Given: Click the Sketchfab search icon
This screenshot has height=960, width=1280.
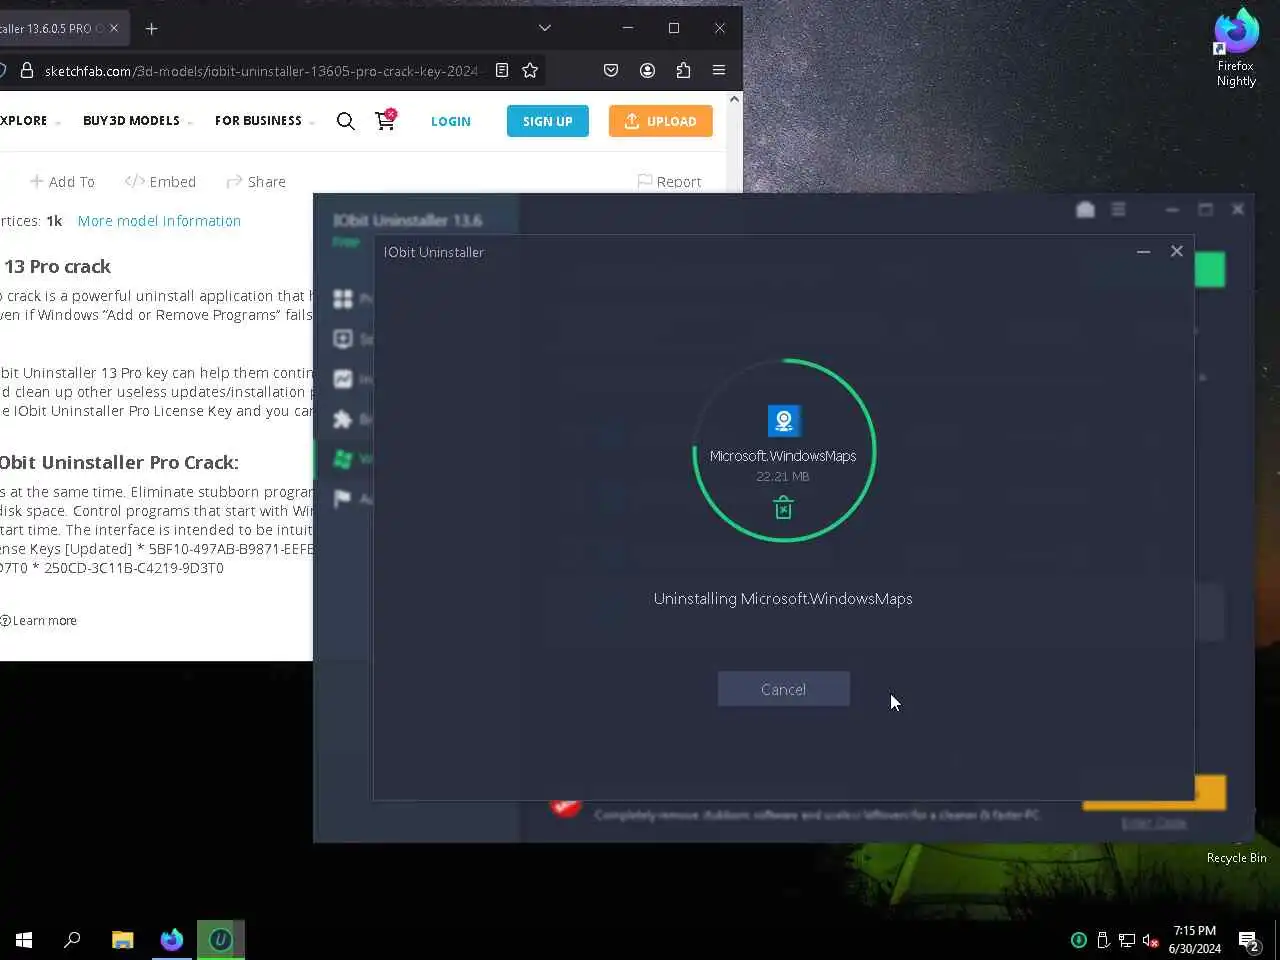Looking at the screenshot, I should pos(346,121).
